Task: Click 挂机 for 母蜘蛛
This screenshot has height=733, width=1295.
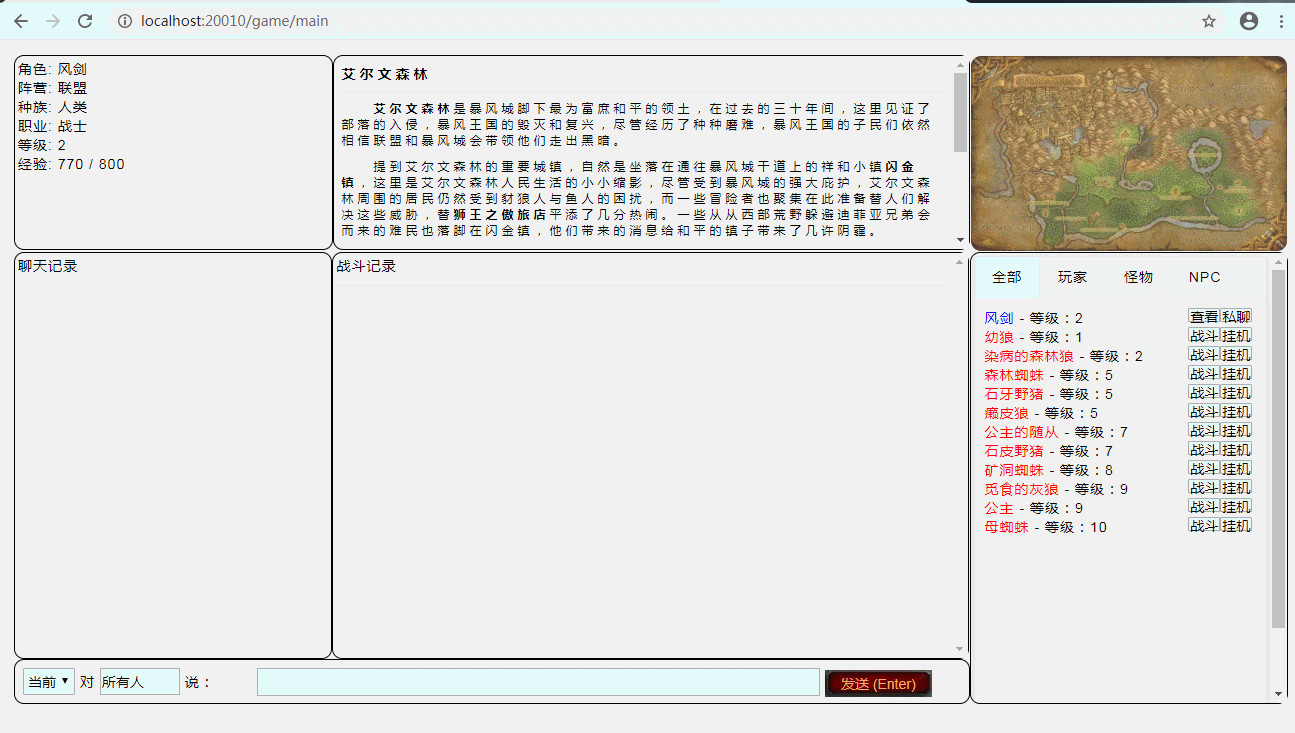Action: pyautogui.click(x=1236, y=525)
